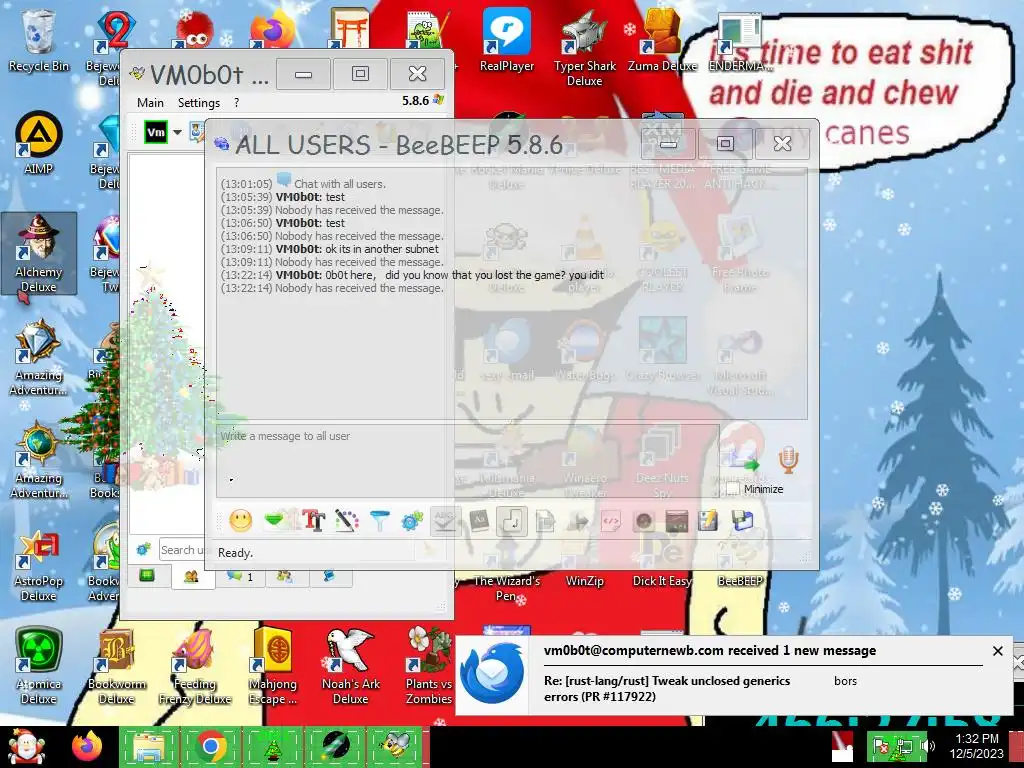Switch to the BeeBEEP bee taskbar item

tap(395, 747)
